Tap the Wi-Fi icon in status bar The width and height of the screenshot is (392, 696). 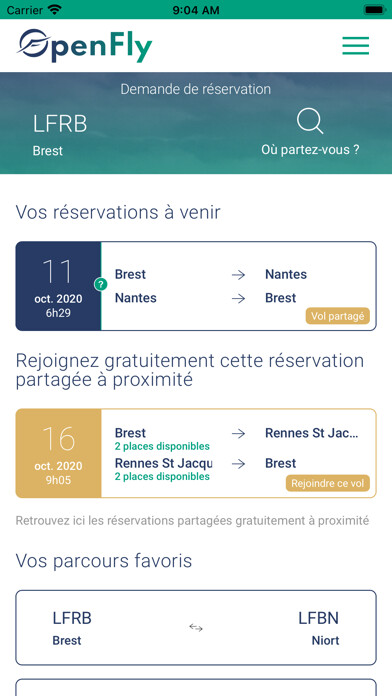[55, 10]
